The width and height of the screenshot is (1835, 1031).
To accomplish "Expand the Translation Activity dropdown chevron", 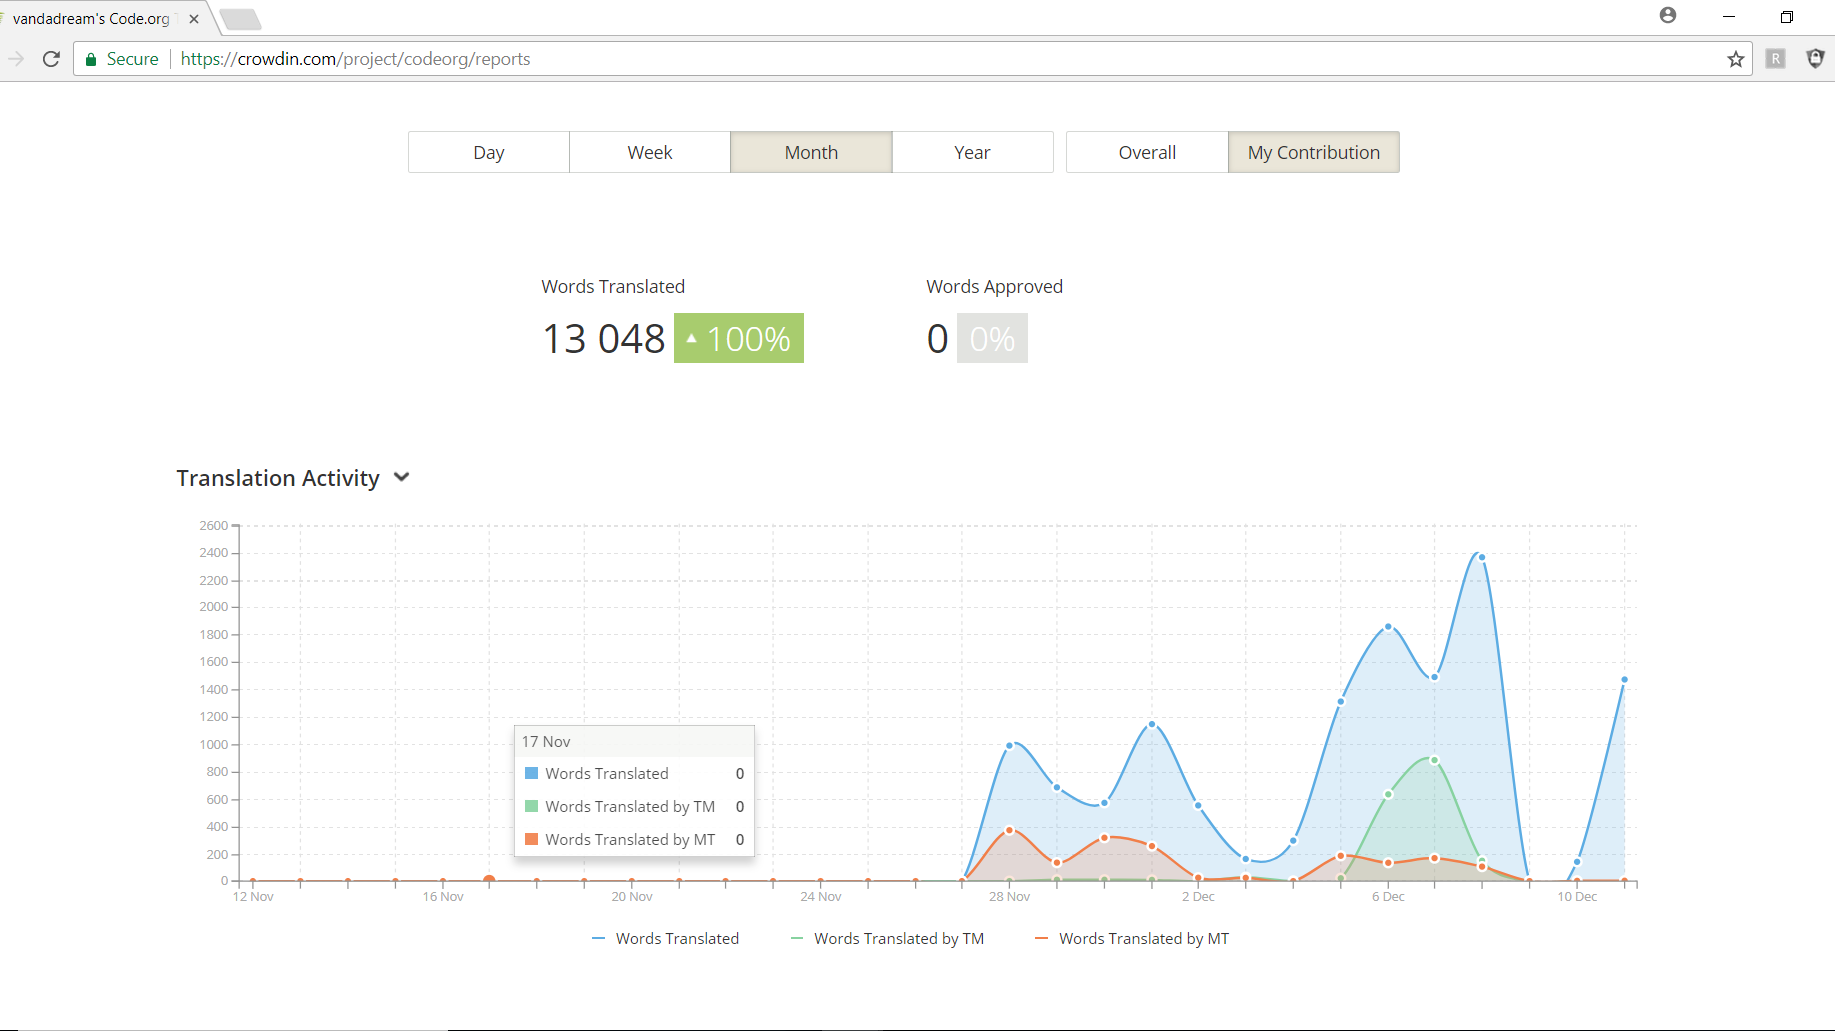I will (402, 477).
